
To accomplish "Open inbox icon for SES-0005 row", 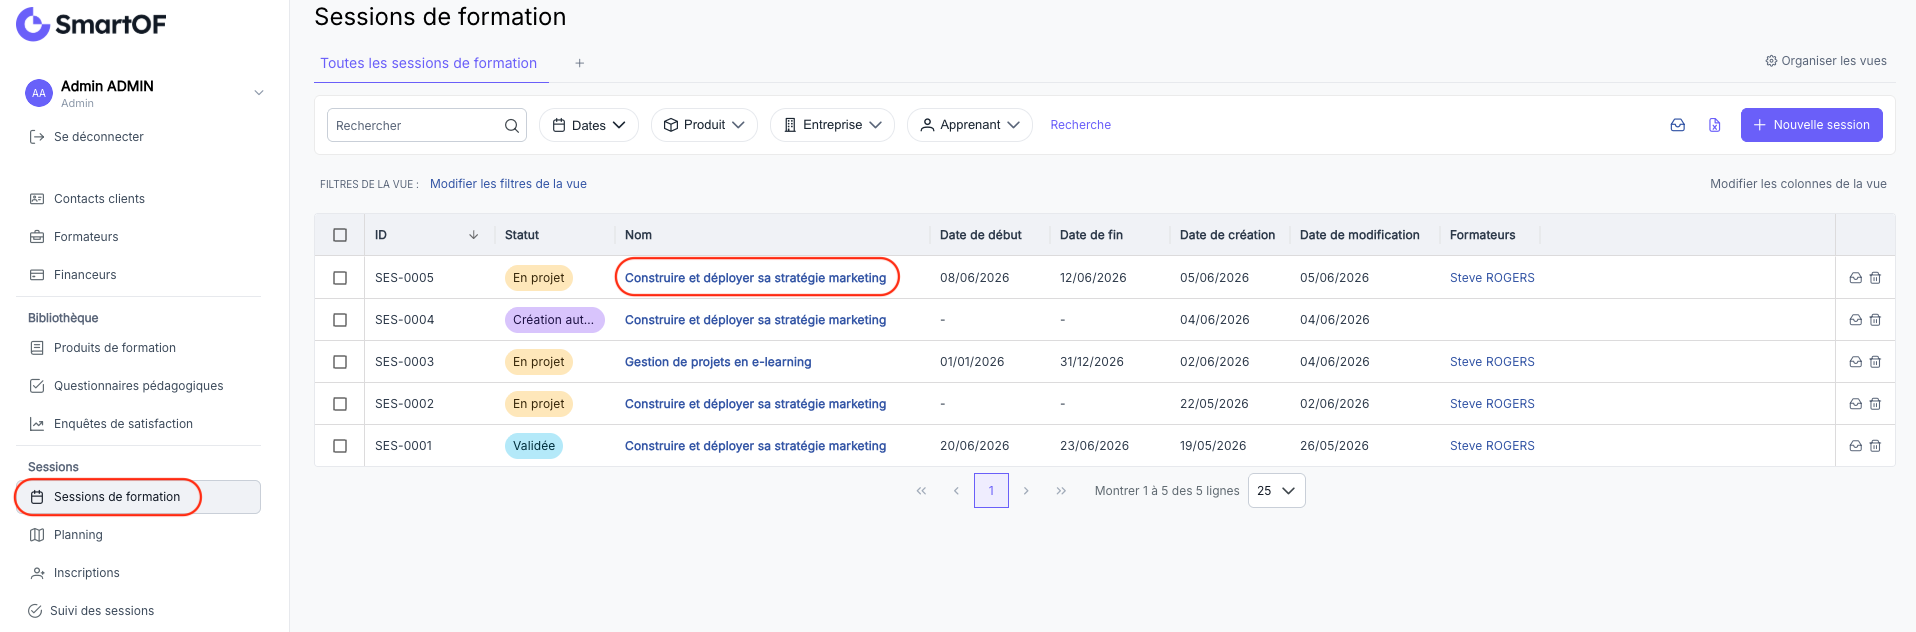I will coord(1855,278).
